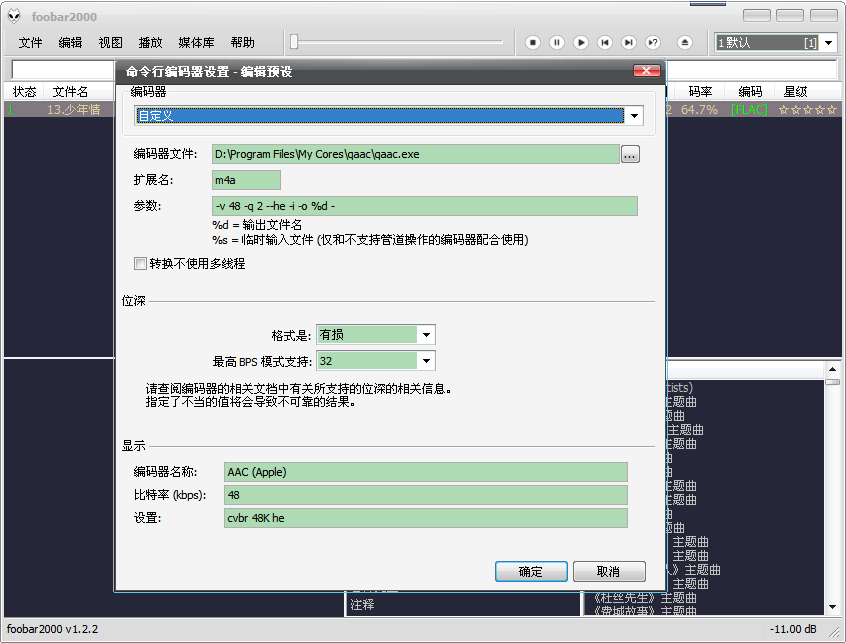Click the 64.7% bitrate cell

pos(699,110)
